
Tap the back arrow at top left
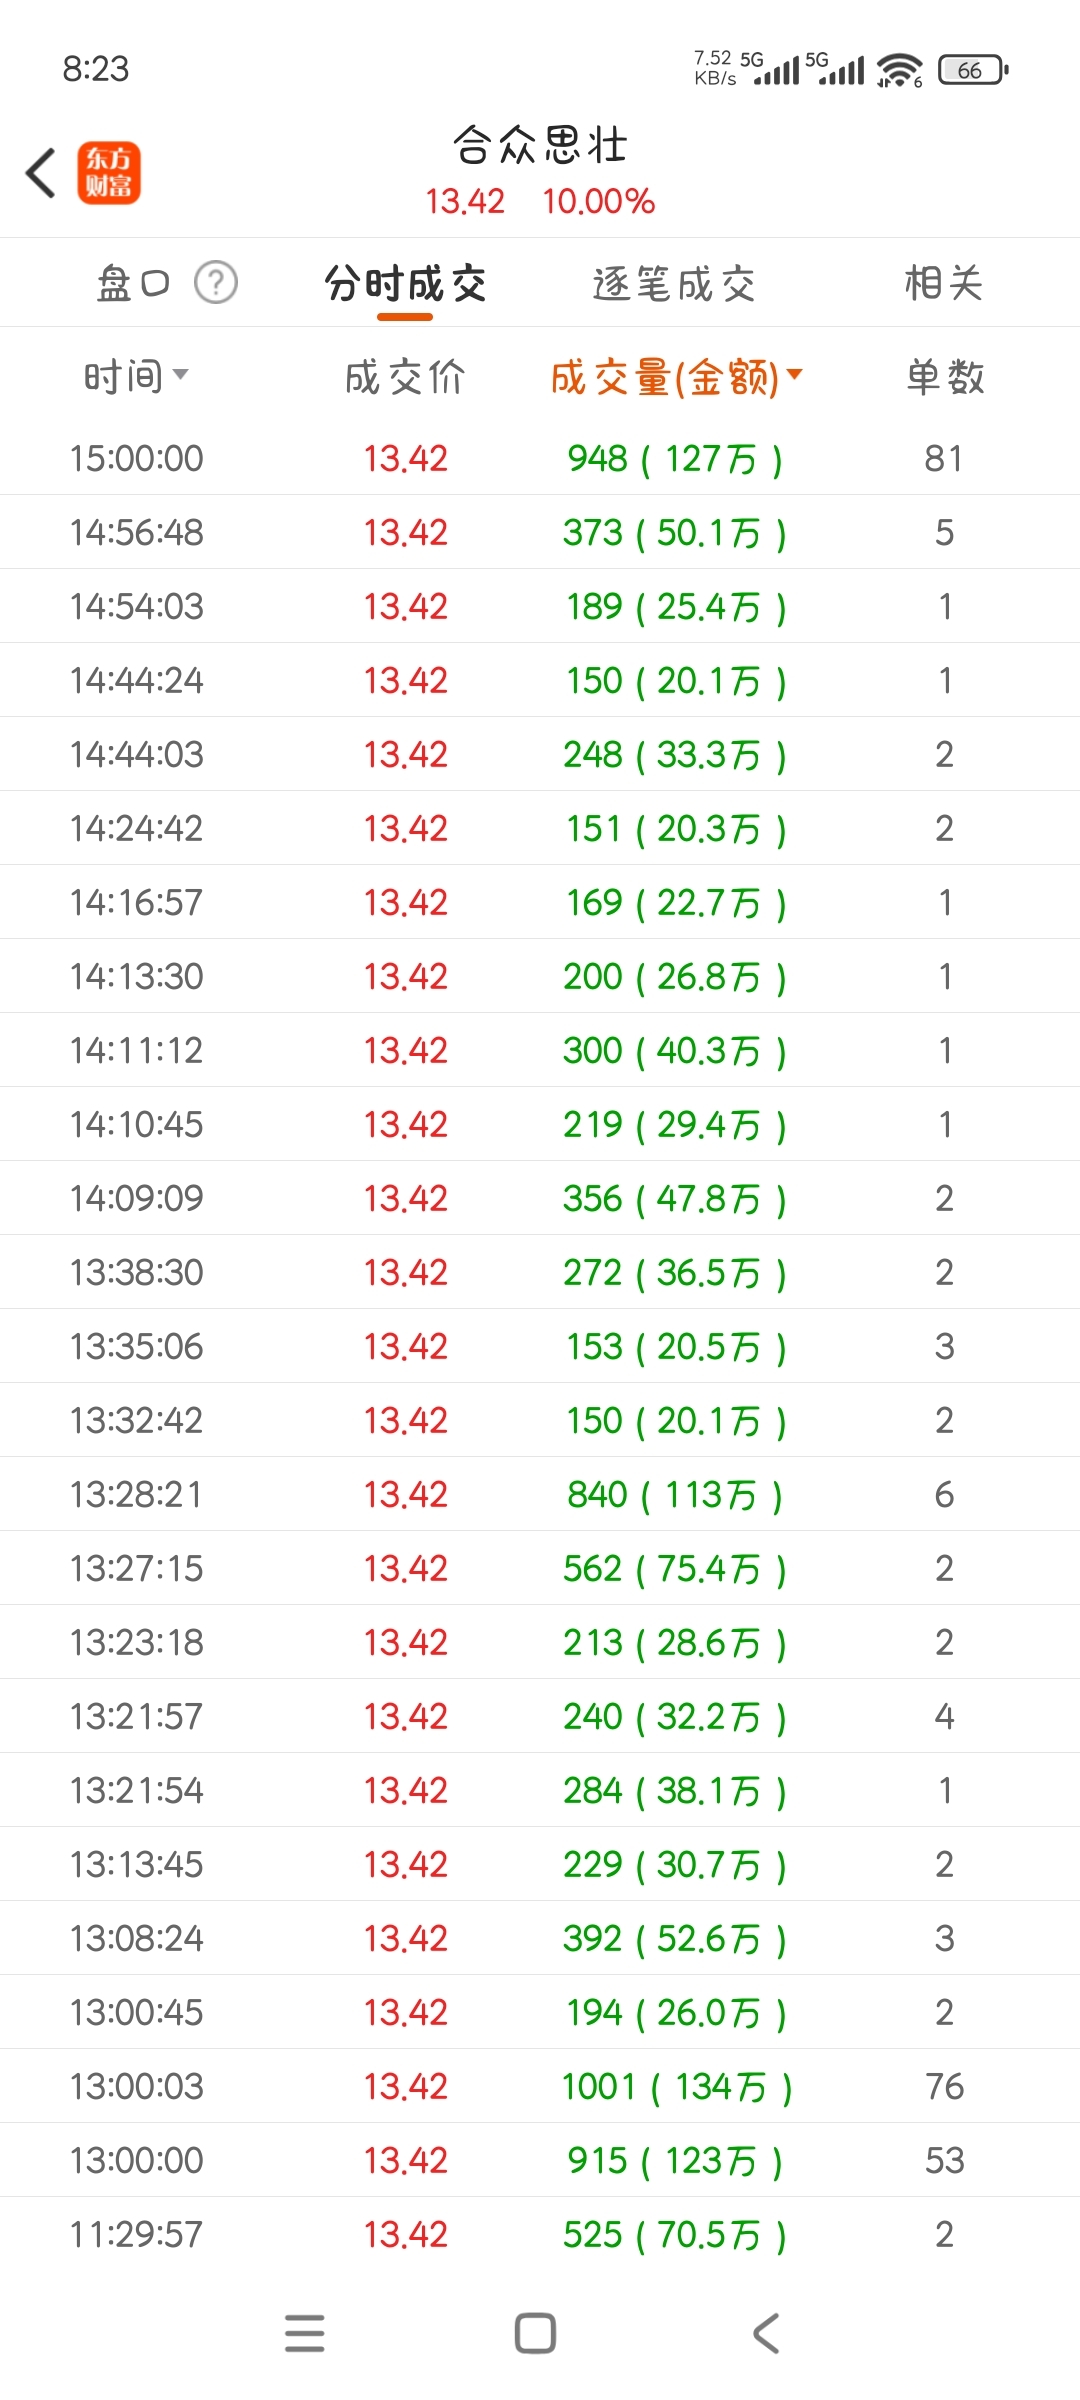pos(41,173)
